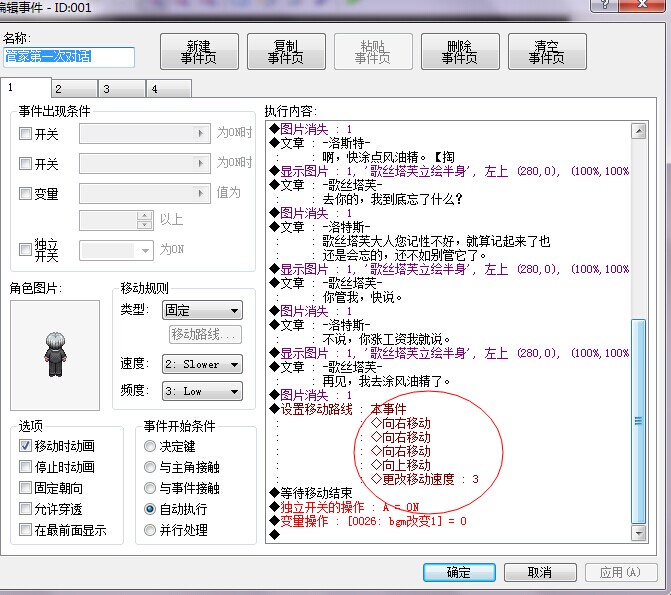Enable the 变量 condition checkbox
Image resolution: width=671 pixels, height=595 pixels.
(25, 193)
